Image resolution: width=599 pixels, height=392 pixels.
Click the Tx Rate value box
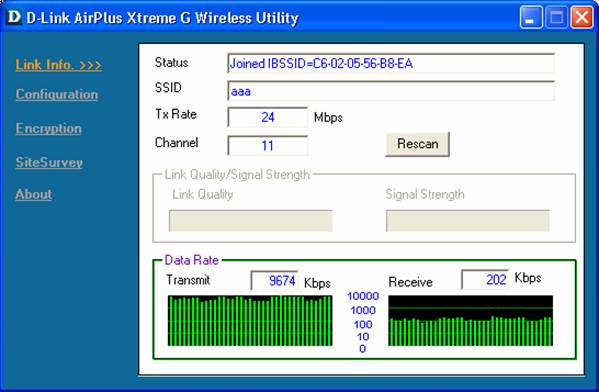[267, 117]
